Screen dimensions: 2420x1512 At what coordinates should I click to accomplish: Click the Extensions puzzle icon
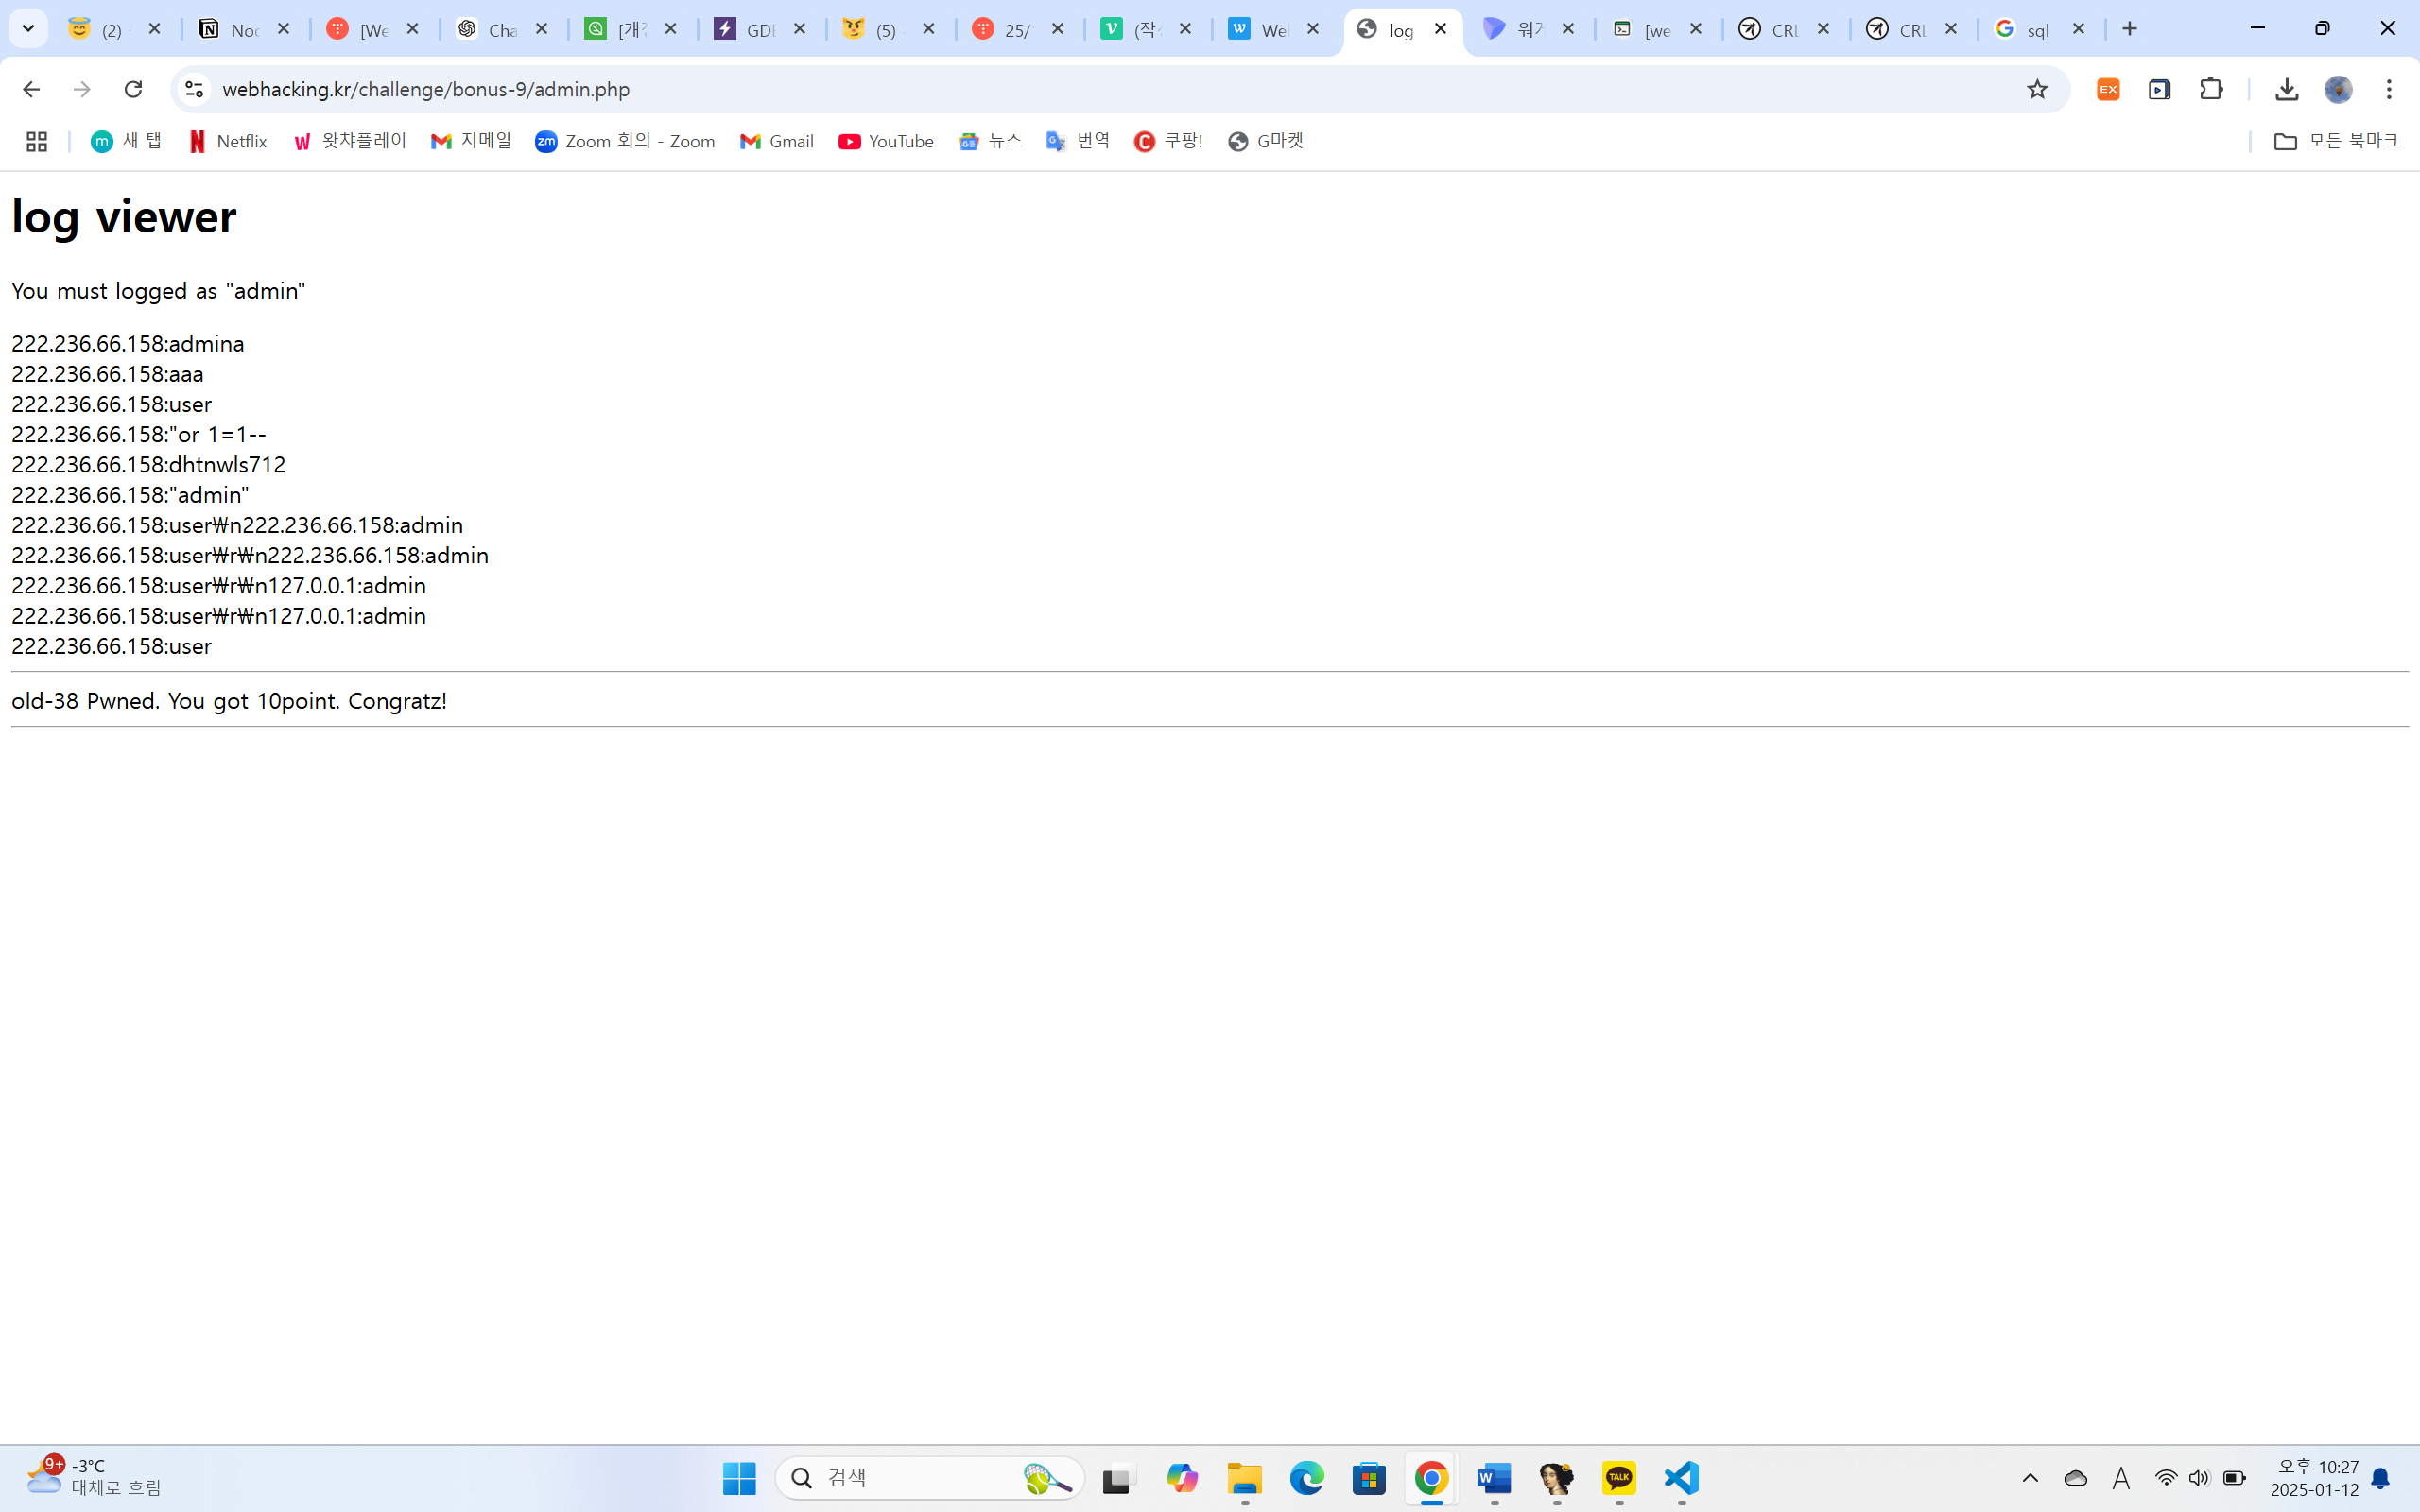click(2211, 89)
